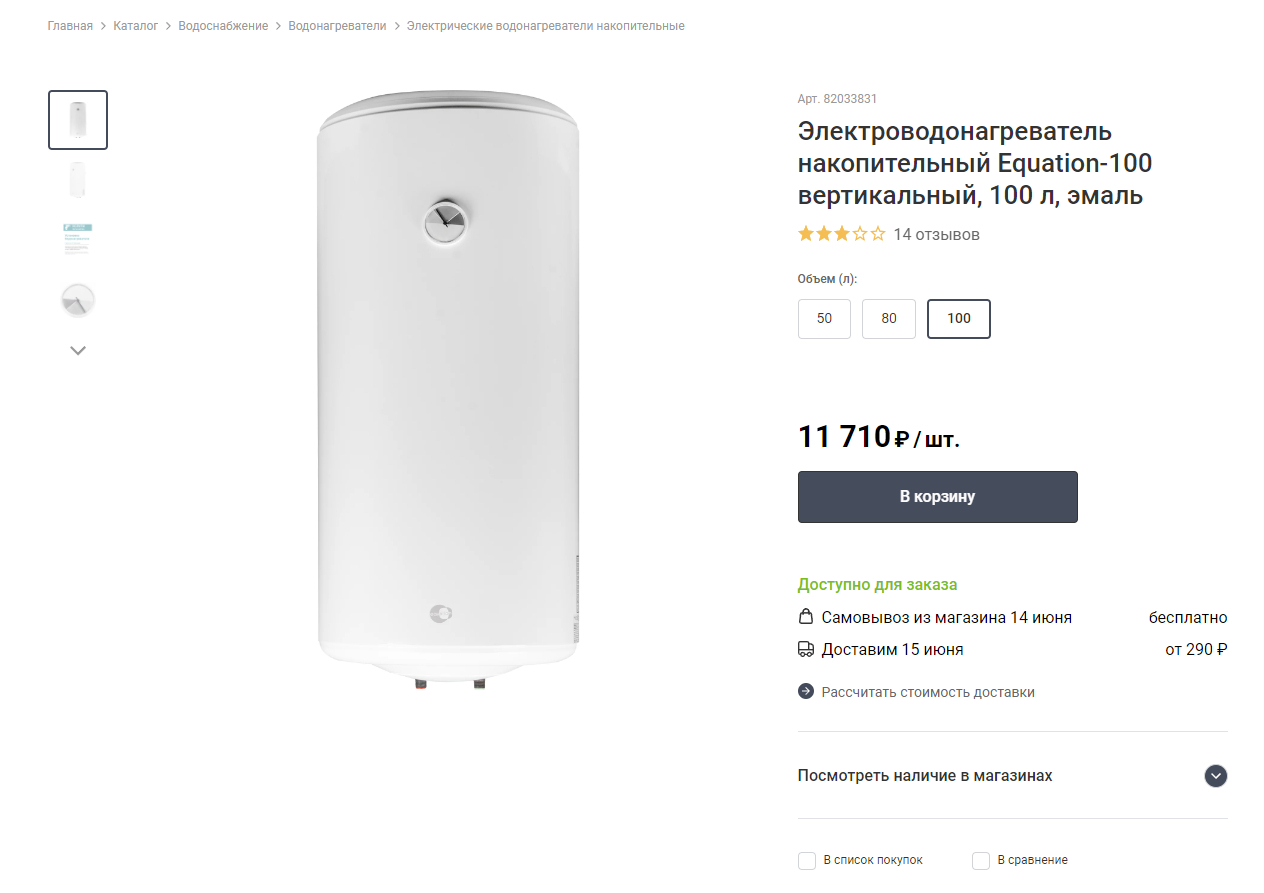
Task: Select the 80 liter volume option
Action: coord(889,319)
